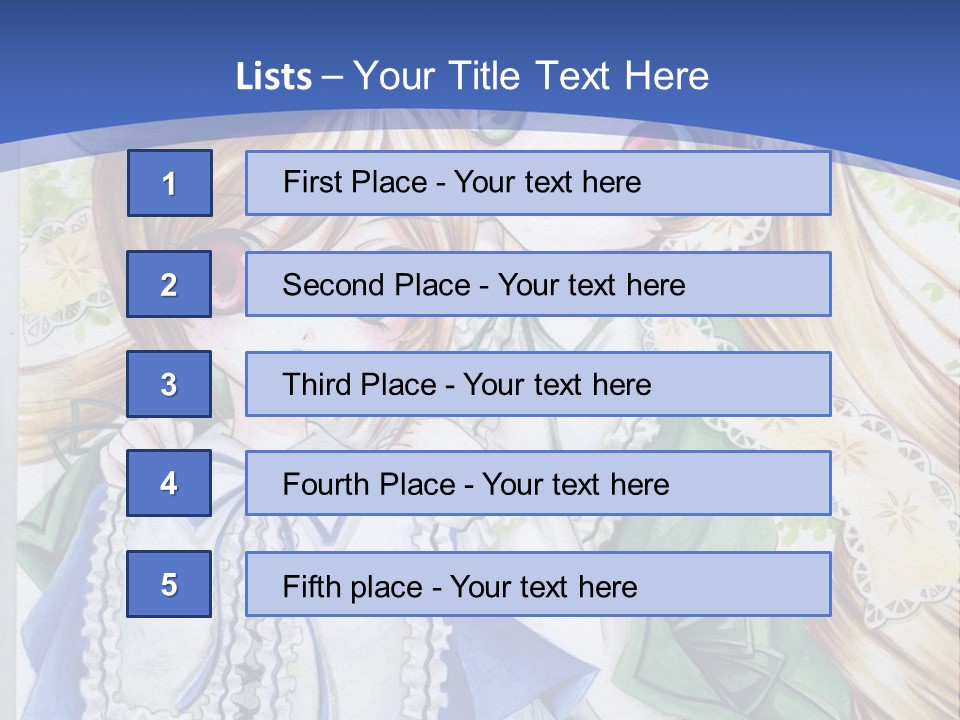Click Your Title Text Here heading text
This screenshot has width=960, height=720.
(530, 77)
